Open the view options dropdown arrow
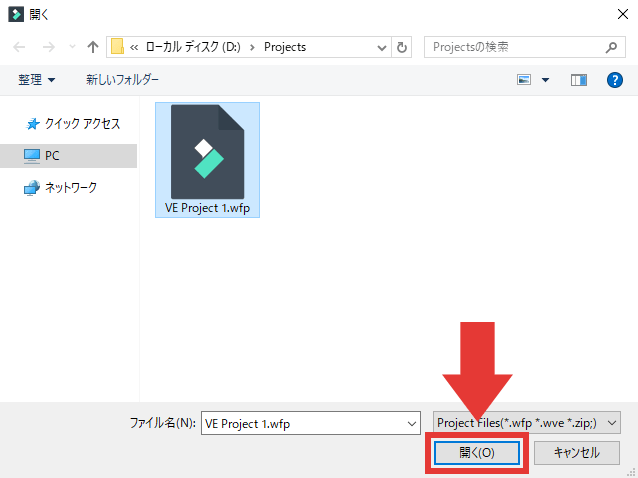Viewport: 638px width, 478px height. [x=545, y=80]
